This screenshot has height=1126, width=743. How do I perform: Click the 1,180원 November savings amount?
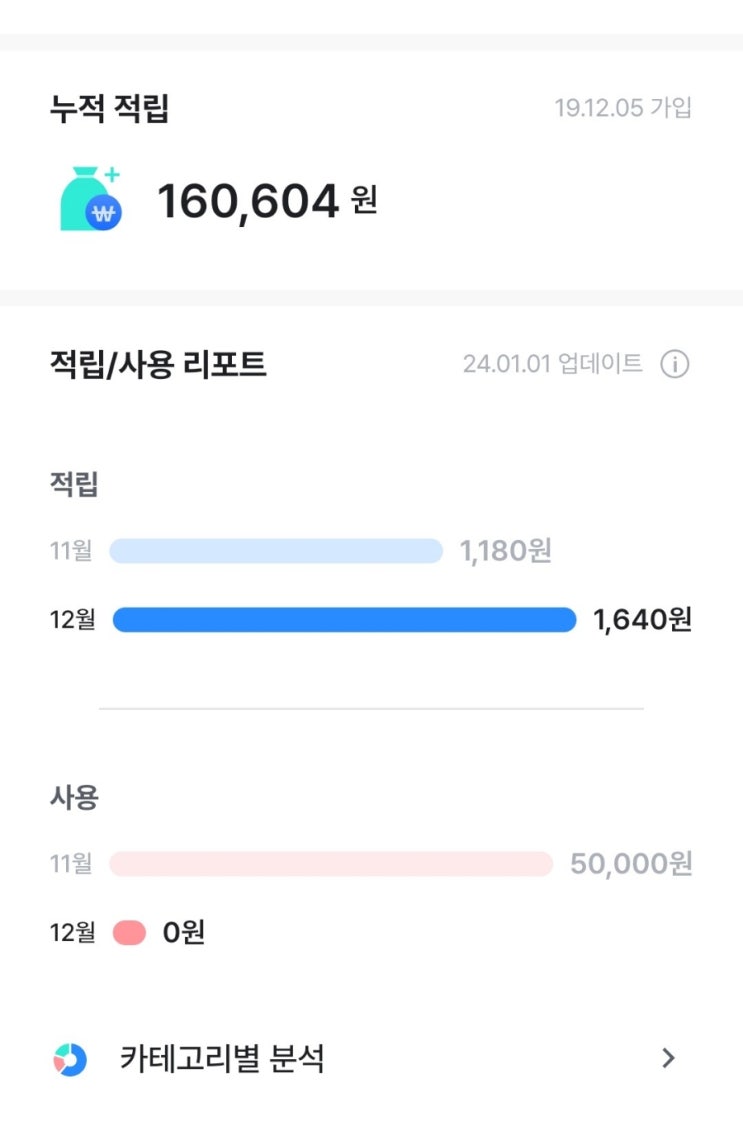point(505,551)
